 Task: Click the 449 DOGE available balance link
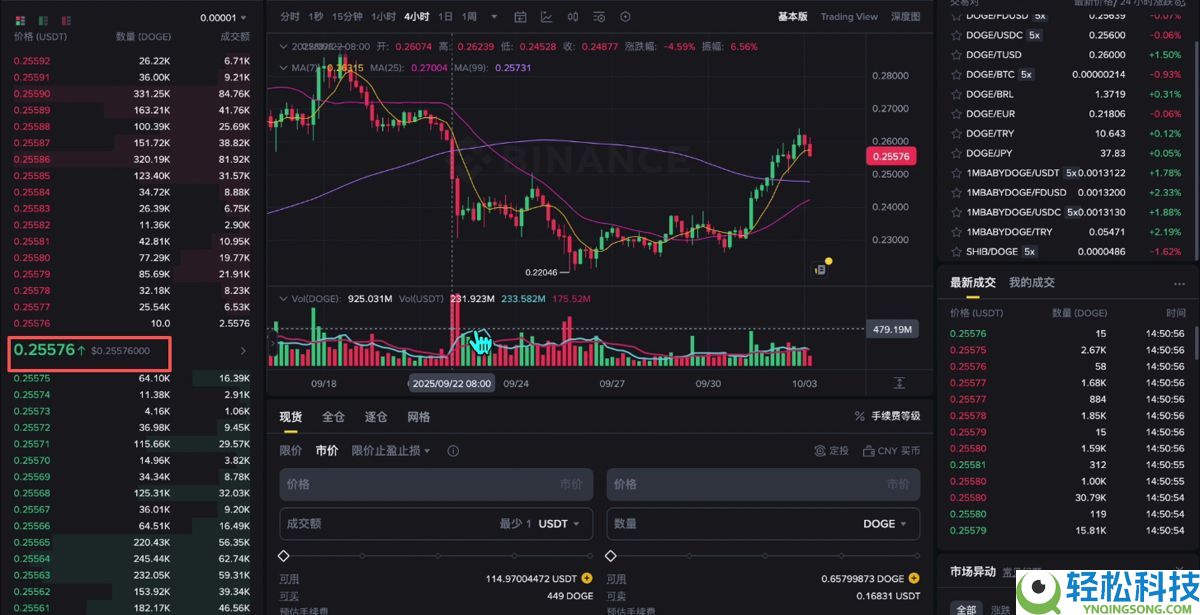pyautogui.click(x=568, y=597)
